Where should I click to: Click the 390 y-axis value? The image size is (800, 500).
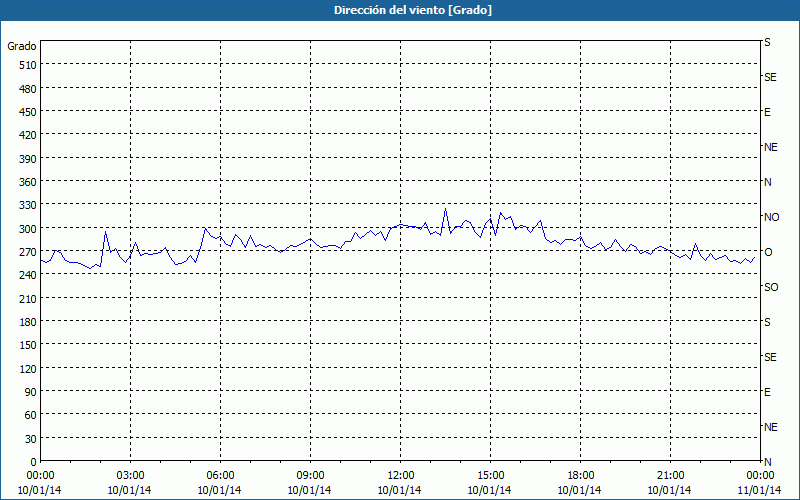pyautogui.click(x=28, y=159)
